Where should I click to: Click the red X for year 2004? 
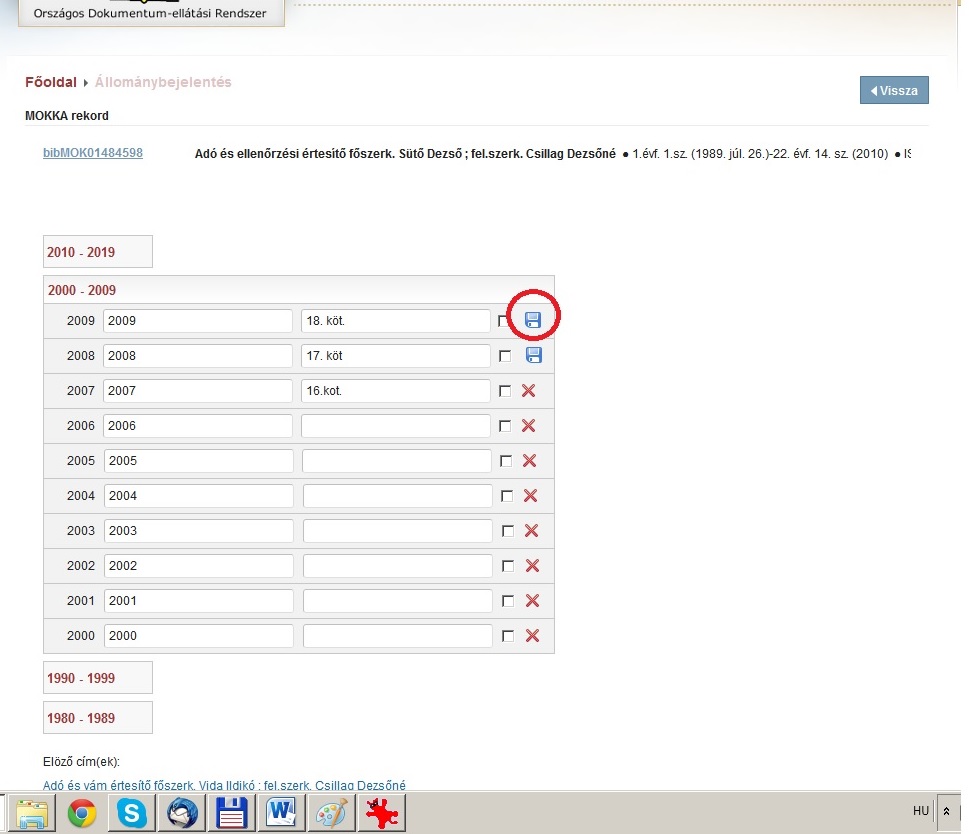(x=531, y=496)
